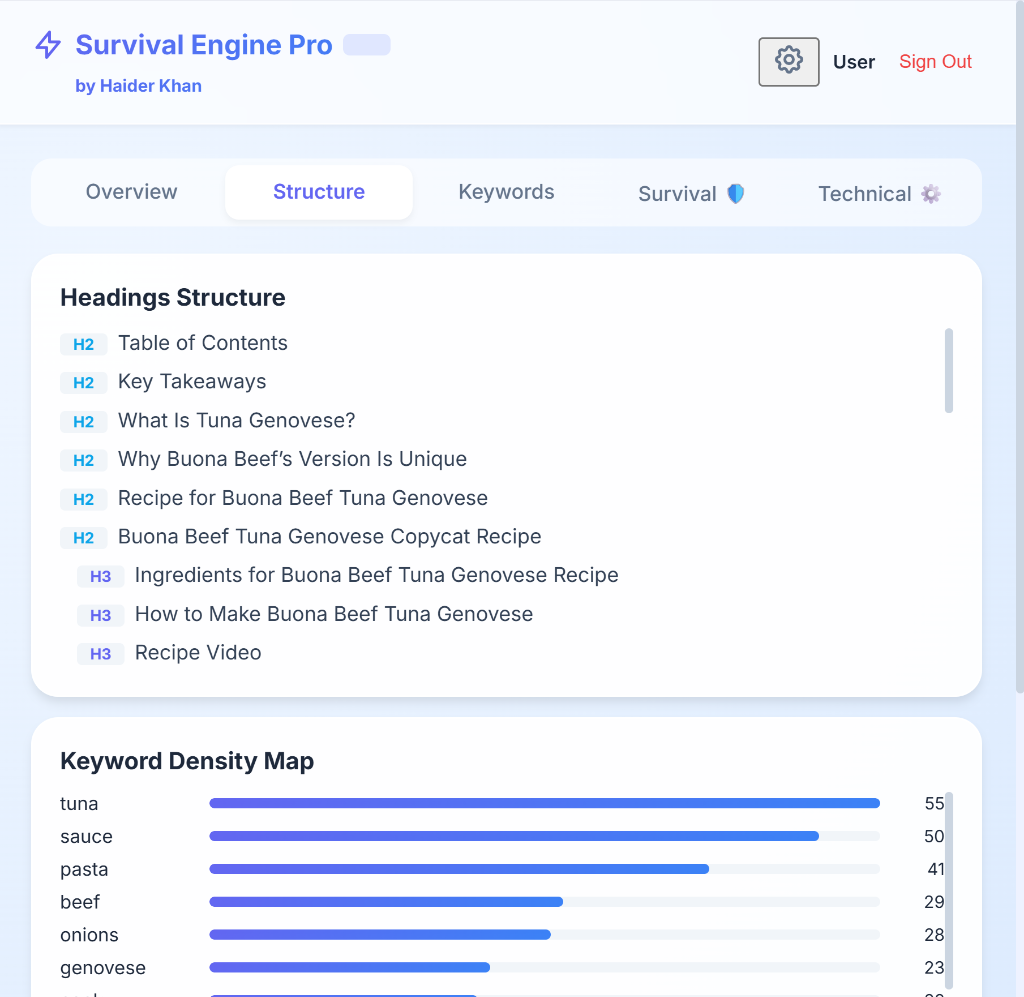The image size is (1024, 997).
Task: Click the User account label
Action: 854,62
